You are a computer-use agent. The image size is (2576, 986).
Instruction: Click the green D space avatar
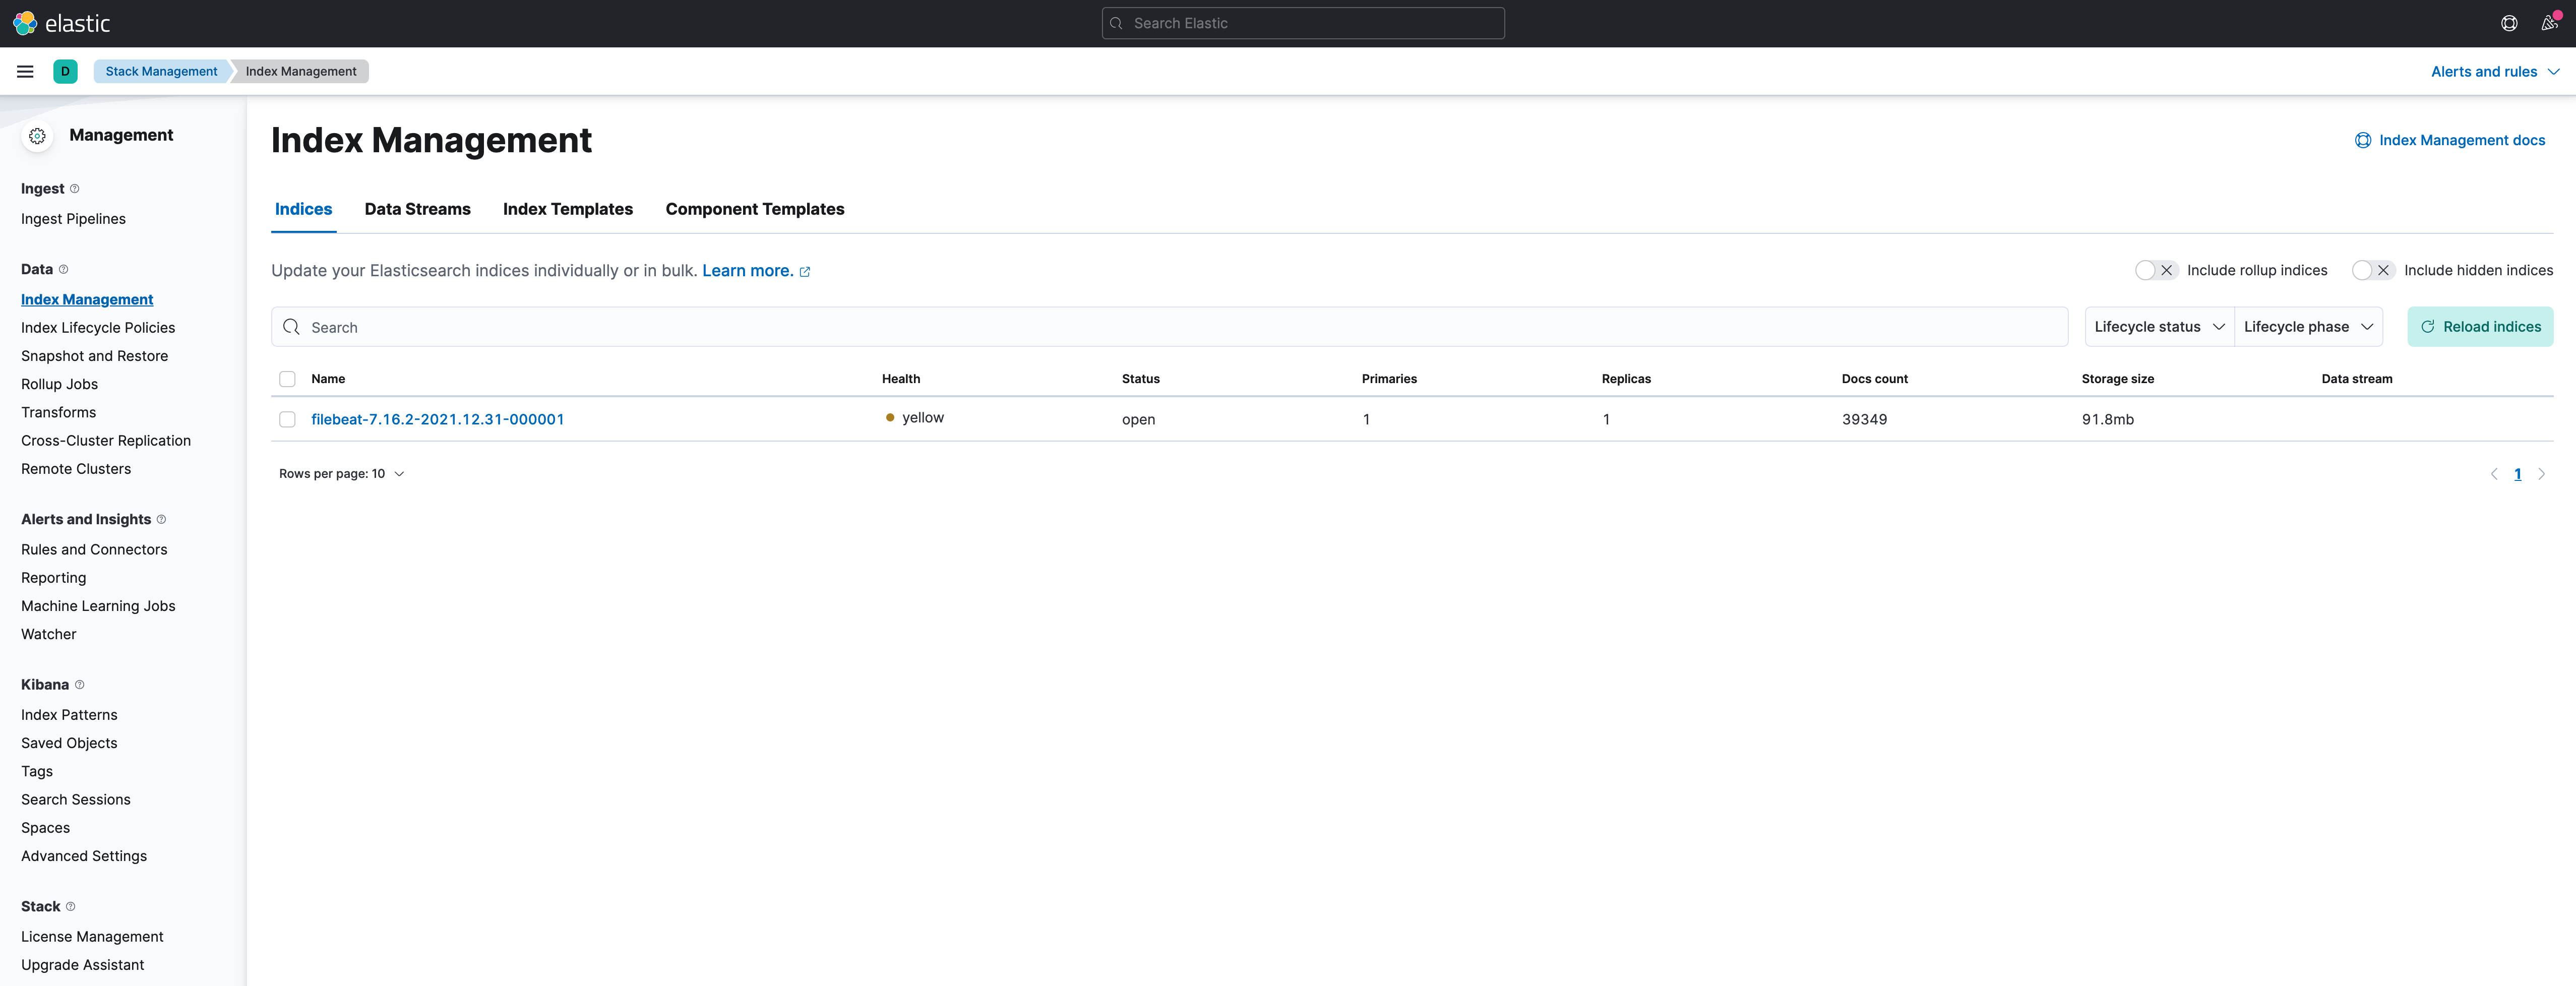click(x=65, y=71)
